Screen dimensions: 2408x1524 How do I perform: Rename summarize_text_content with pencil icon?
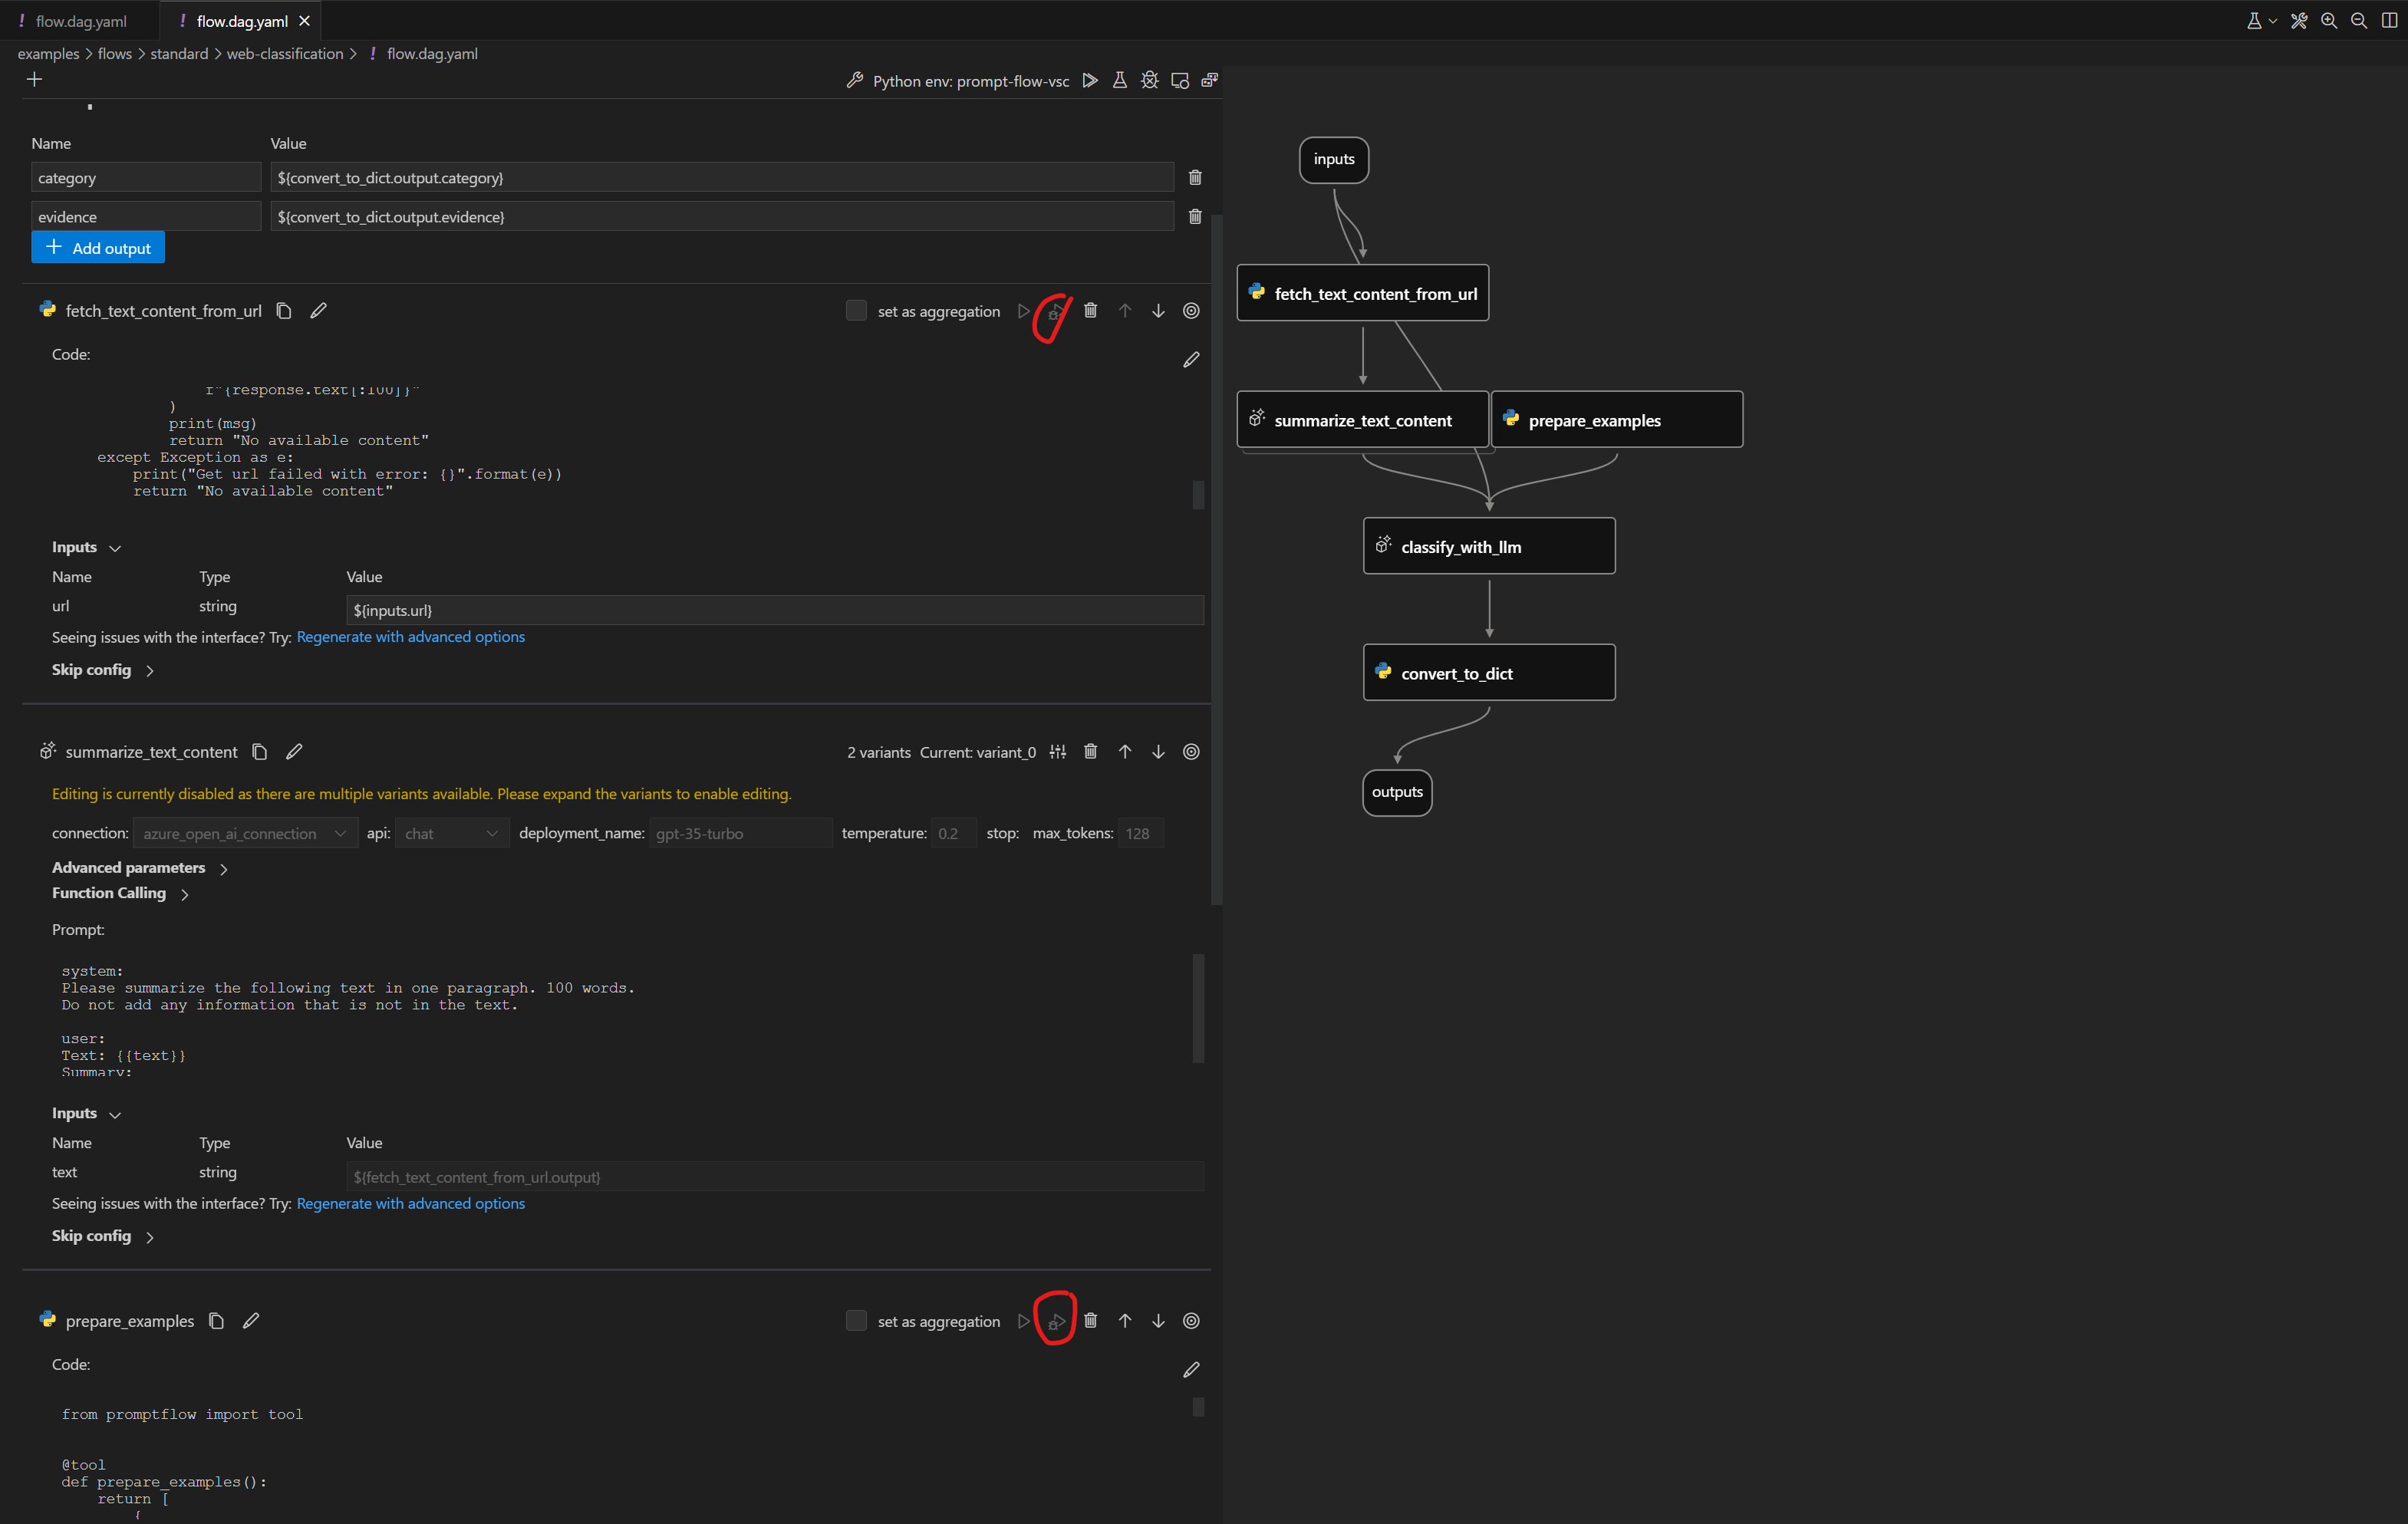click(x=294, y=752)
